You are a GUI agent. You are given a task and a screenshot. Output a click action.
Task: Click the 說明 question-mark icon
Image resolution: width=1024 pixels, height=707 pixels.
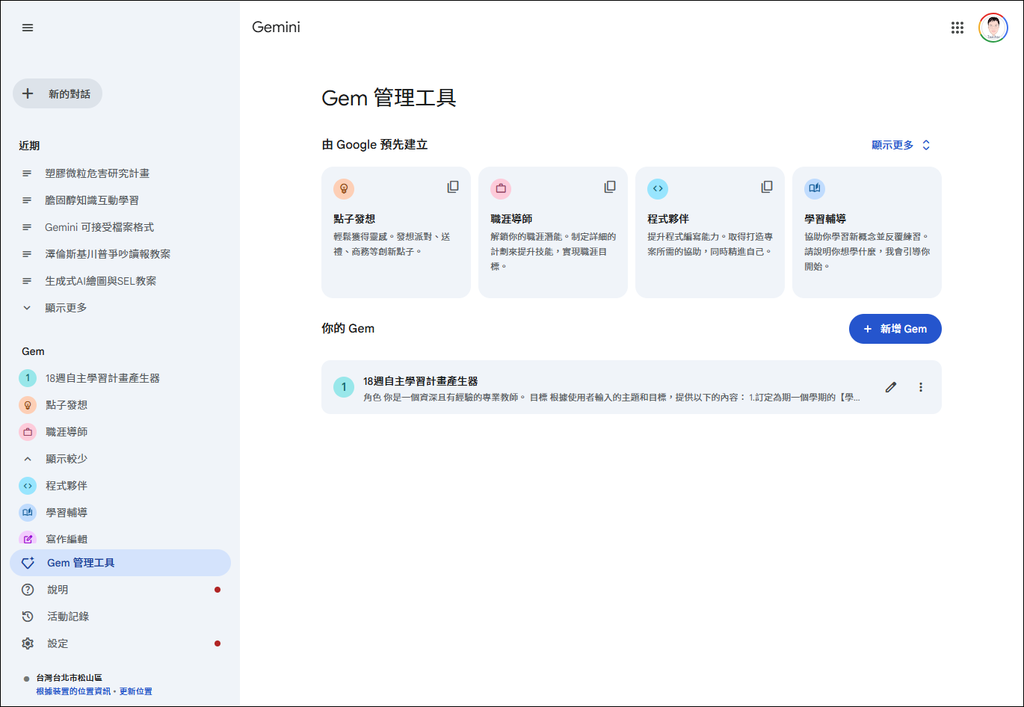27,589
